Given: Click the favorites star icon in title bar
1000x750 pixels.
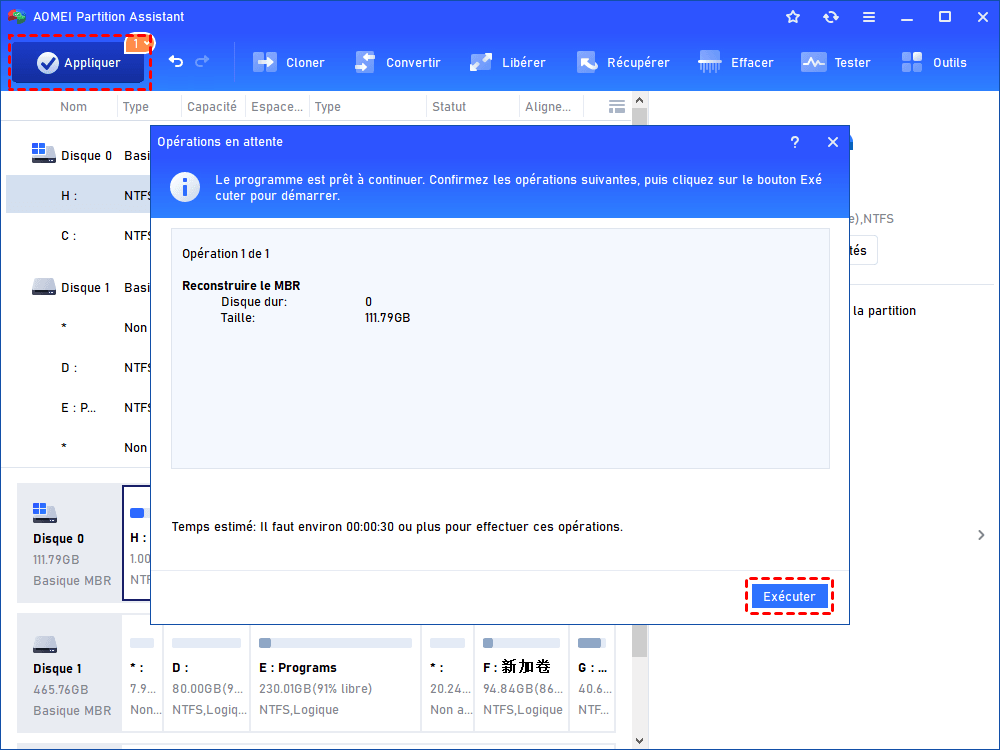Looking at the screenshot, I should coord(793,17).
